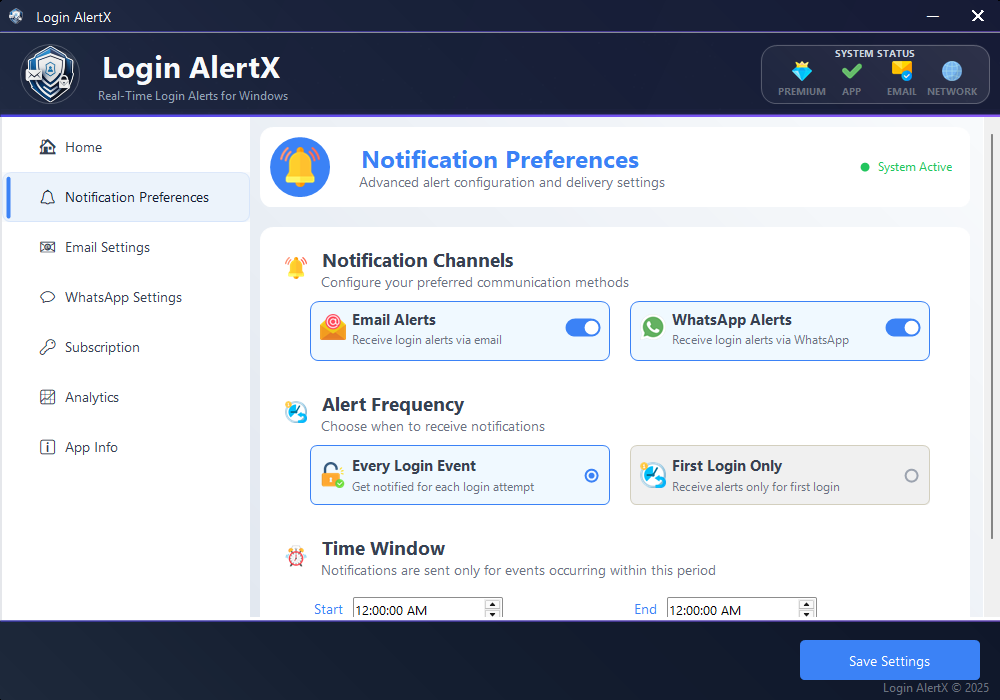Click the alarm clock Time Window icon

(296, 557)
